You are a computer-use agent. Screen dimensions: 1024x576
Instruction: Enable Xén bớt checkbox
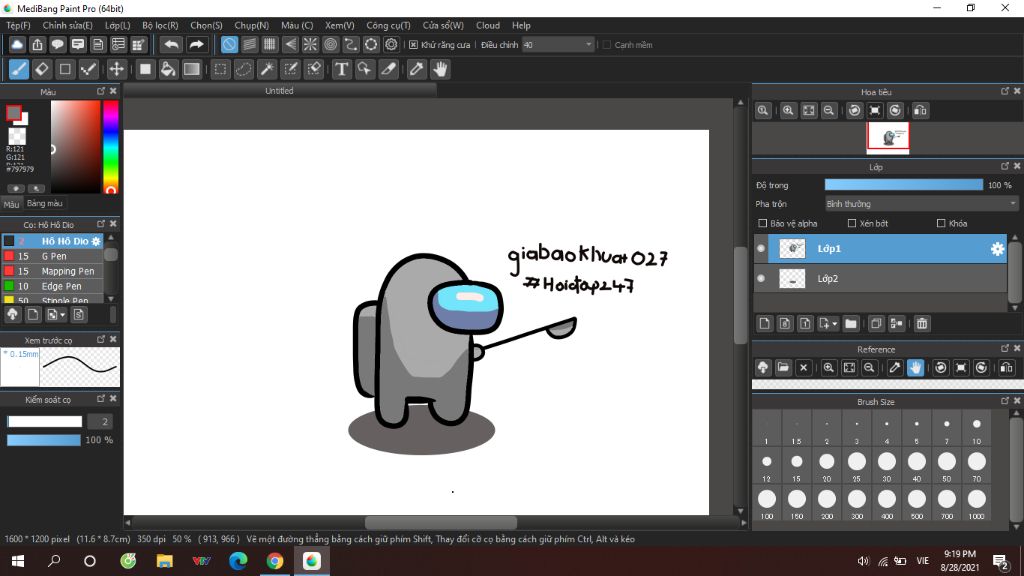[852, 223]
